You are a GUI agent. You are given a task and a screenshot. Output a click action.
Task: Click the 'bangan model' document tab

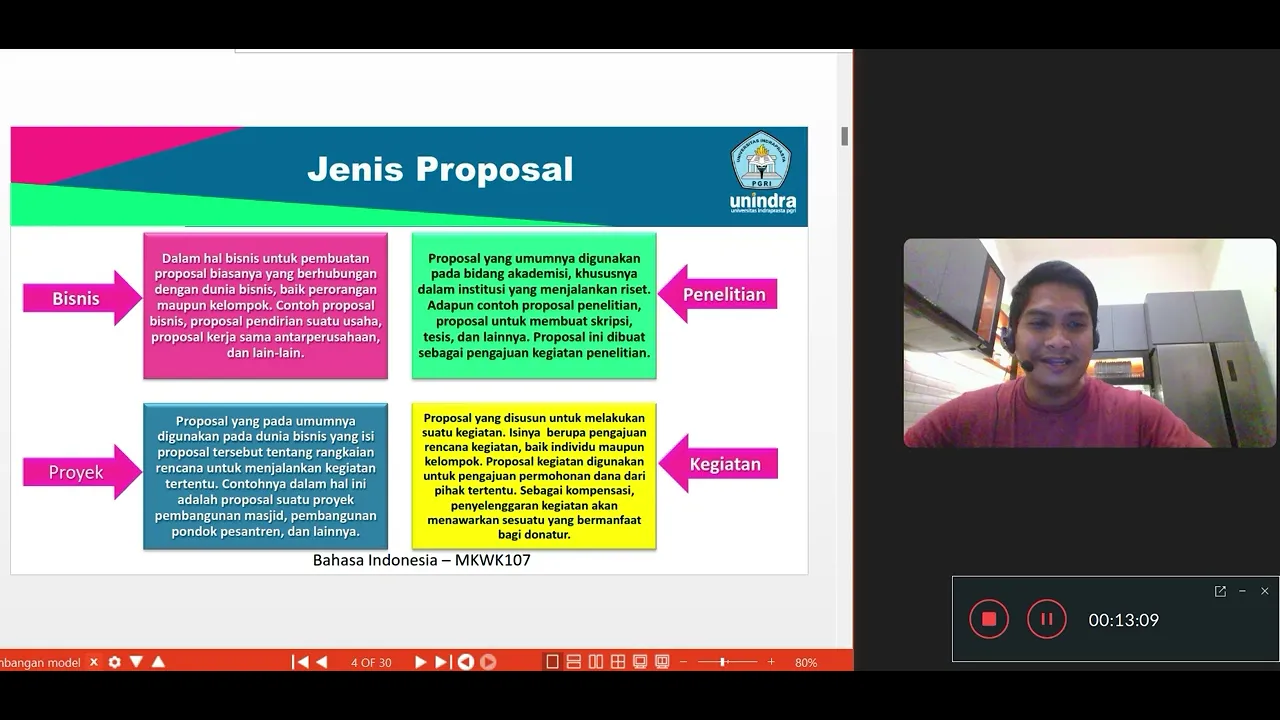pos(41,662)
